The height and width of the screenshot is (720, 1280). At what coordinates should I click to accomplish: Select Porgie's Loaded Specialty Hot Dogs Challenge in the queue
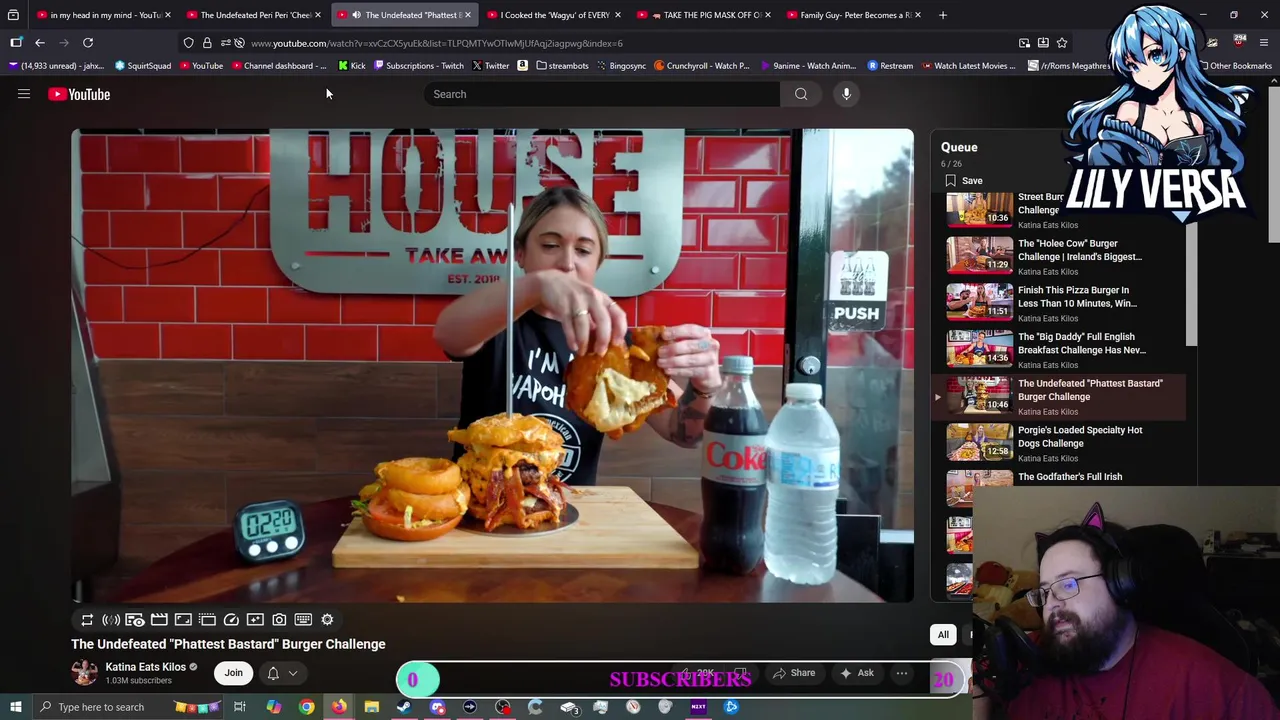click(1060, 444)
